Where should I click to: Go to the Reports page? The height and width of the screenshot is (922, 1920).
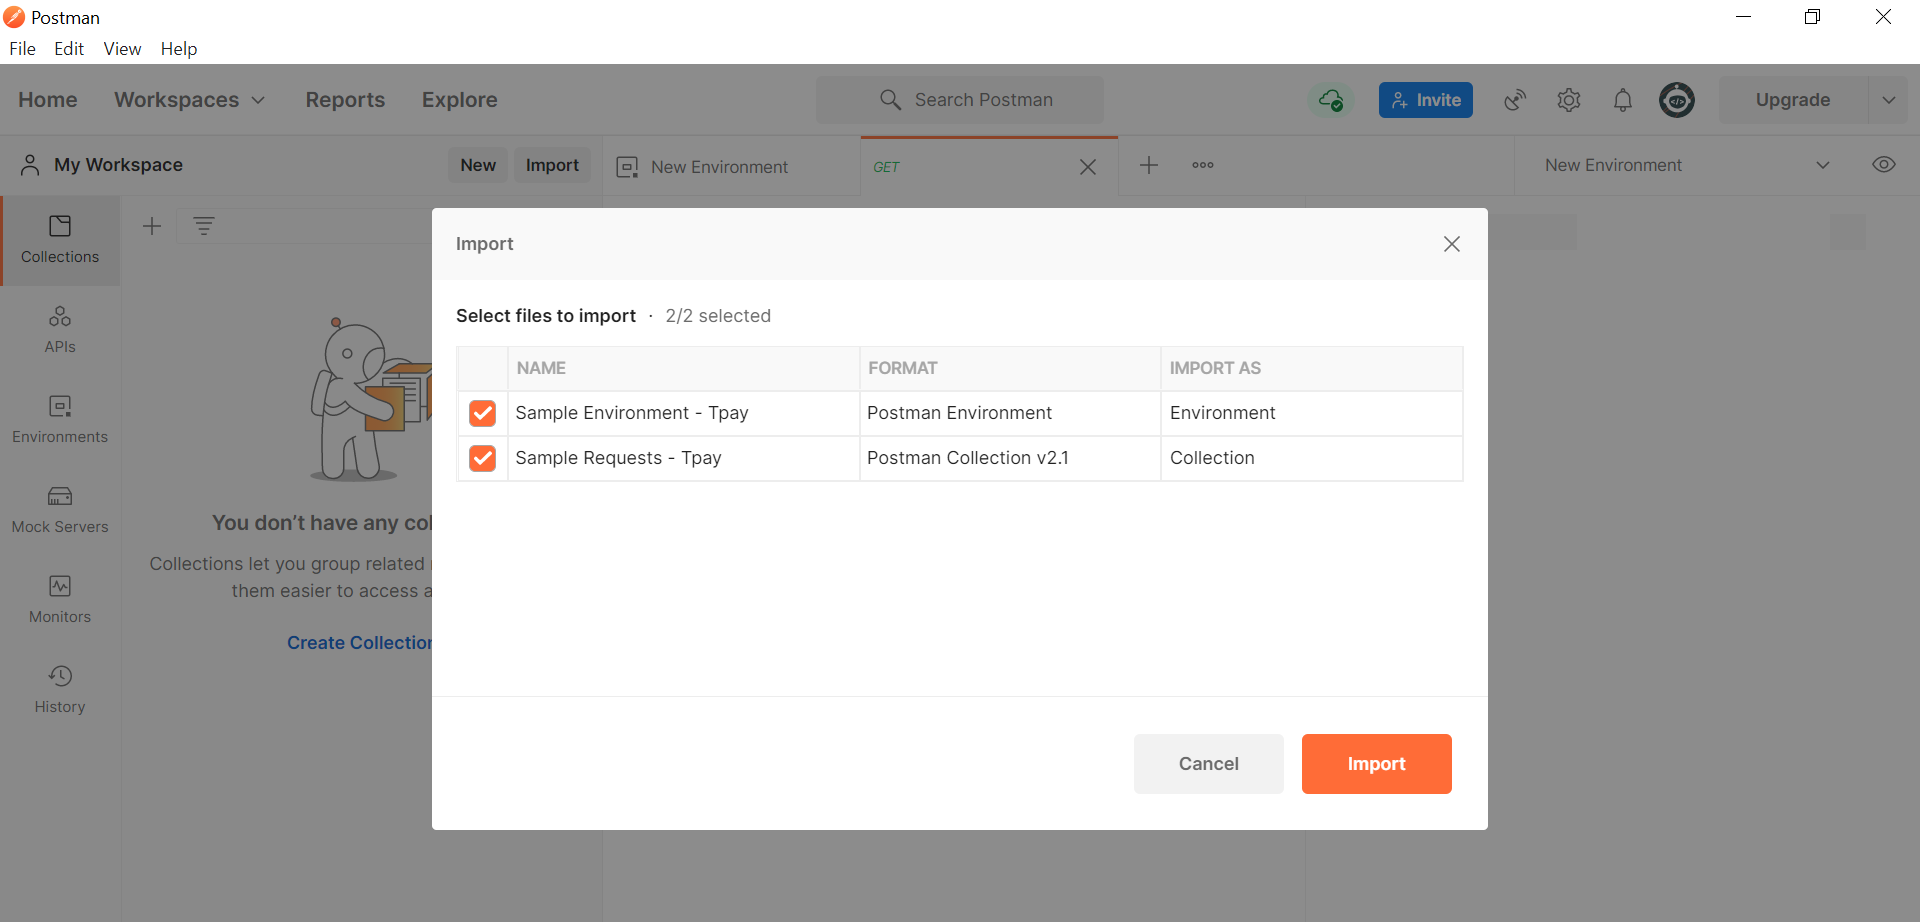(x=345, y=100)
